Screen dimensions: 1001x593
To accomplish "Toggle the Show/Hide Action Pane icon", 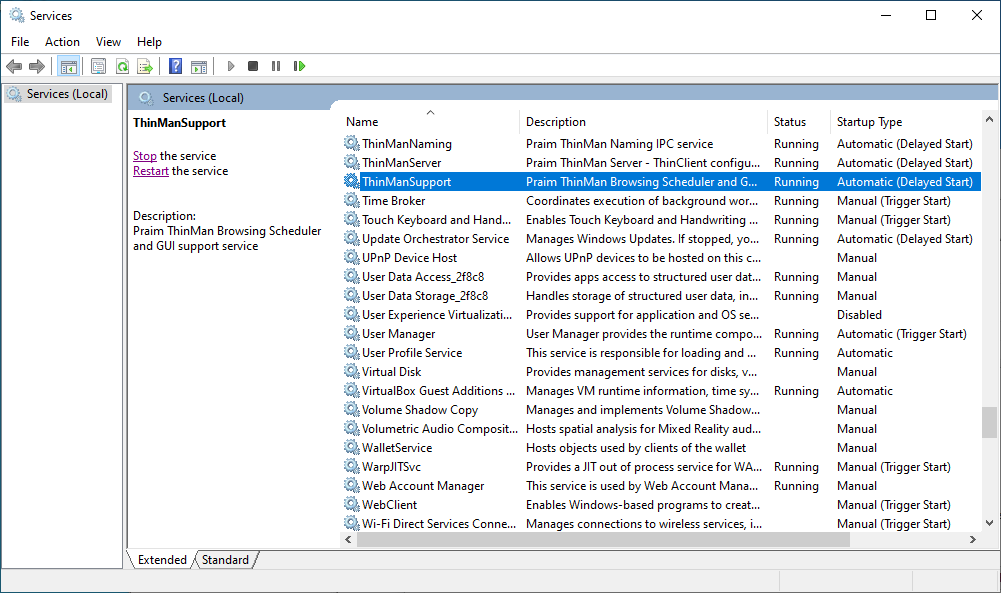I will coord(199,66).
